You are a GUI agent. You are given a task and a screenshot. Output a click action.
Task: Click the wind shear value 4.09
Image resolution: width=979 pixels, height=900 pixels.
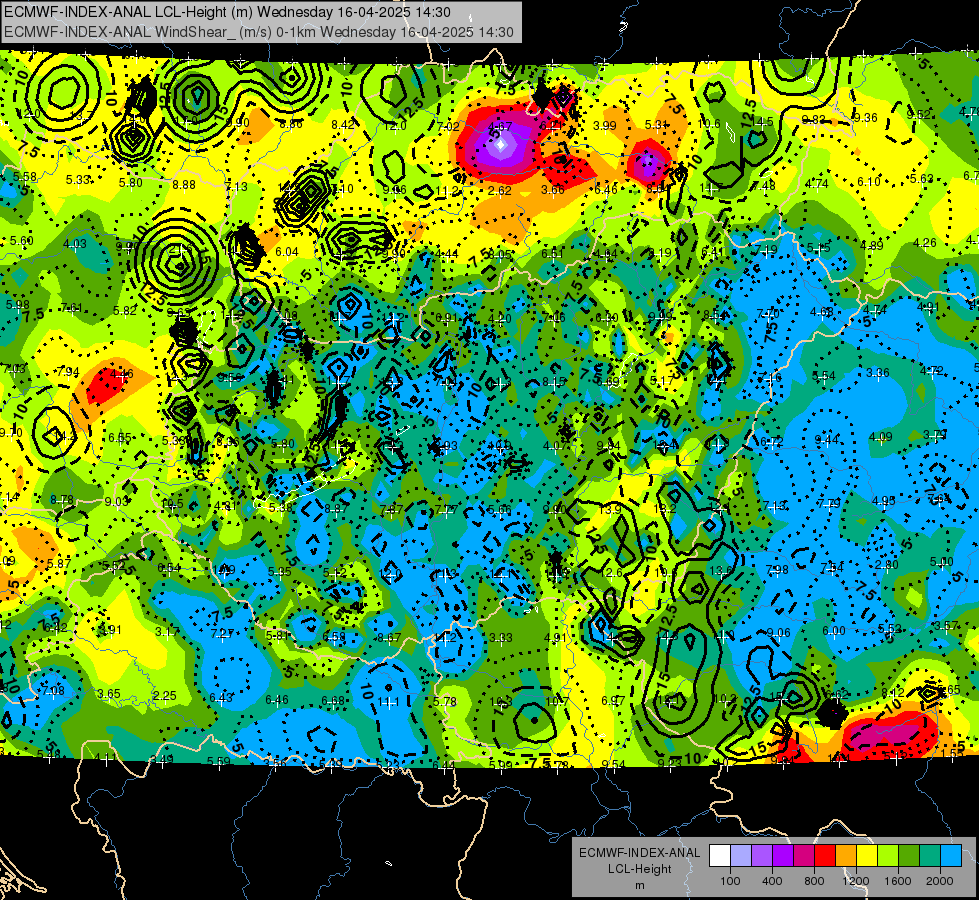pyautogui.click(x=880, y=437)
